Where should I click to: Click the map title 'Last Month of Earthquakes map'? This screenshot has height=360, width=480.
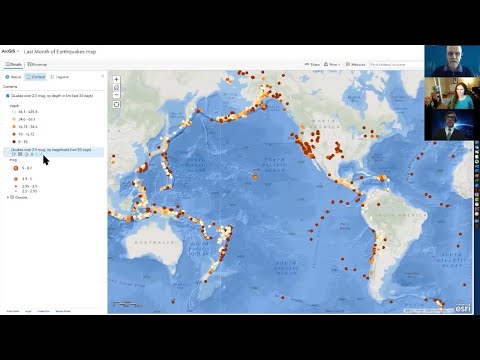(x=60, y=52)
